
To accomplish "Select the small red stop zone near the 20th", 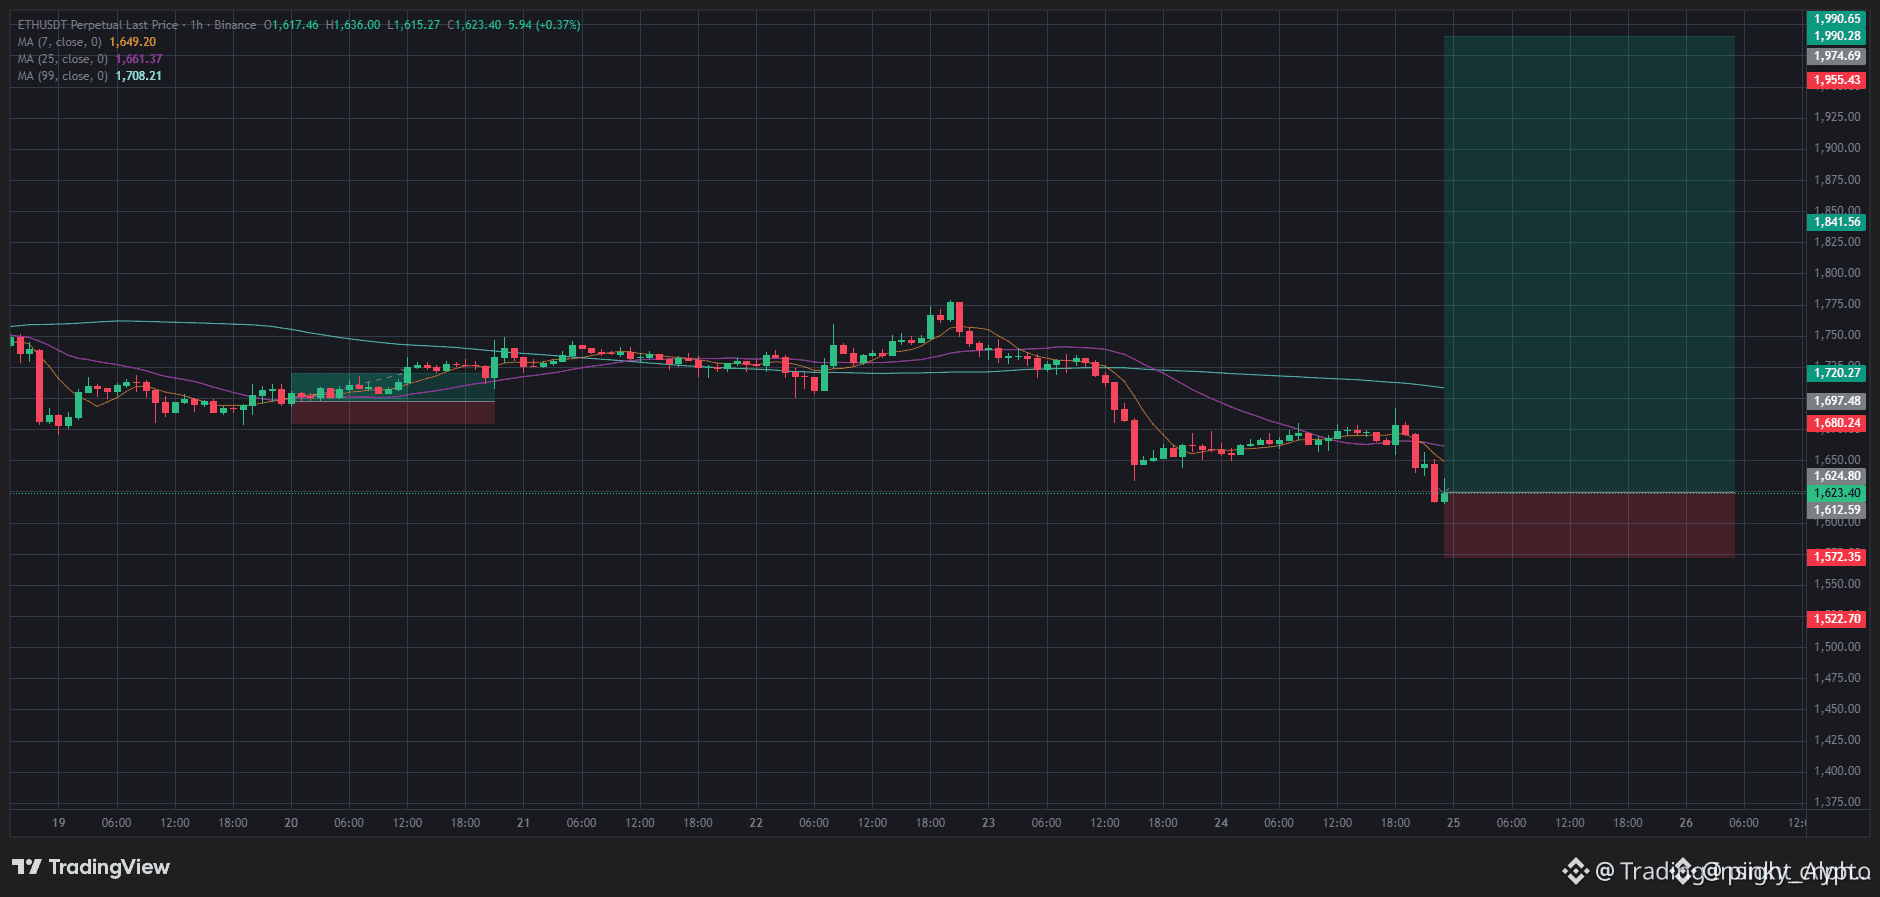I will click(x=393, y=413).
